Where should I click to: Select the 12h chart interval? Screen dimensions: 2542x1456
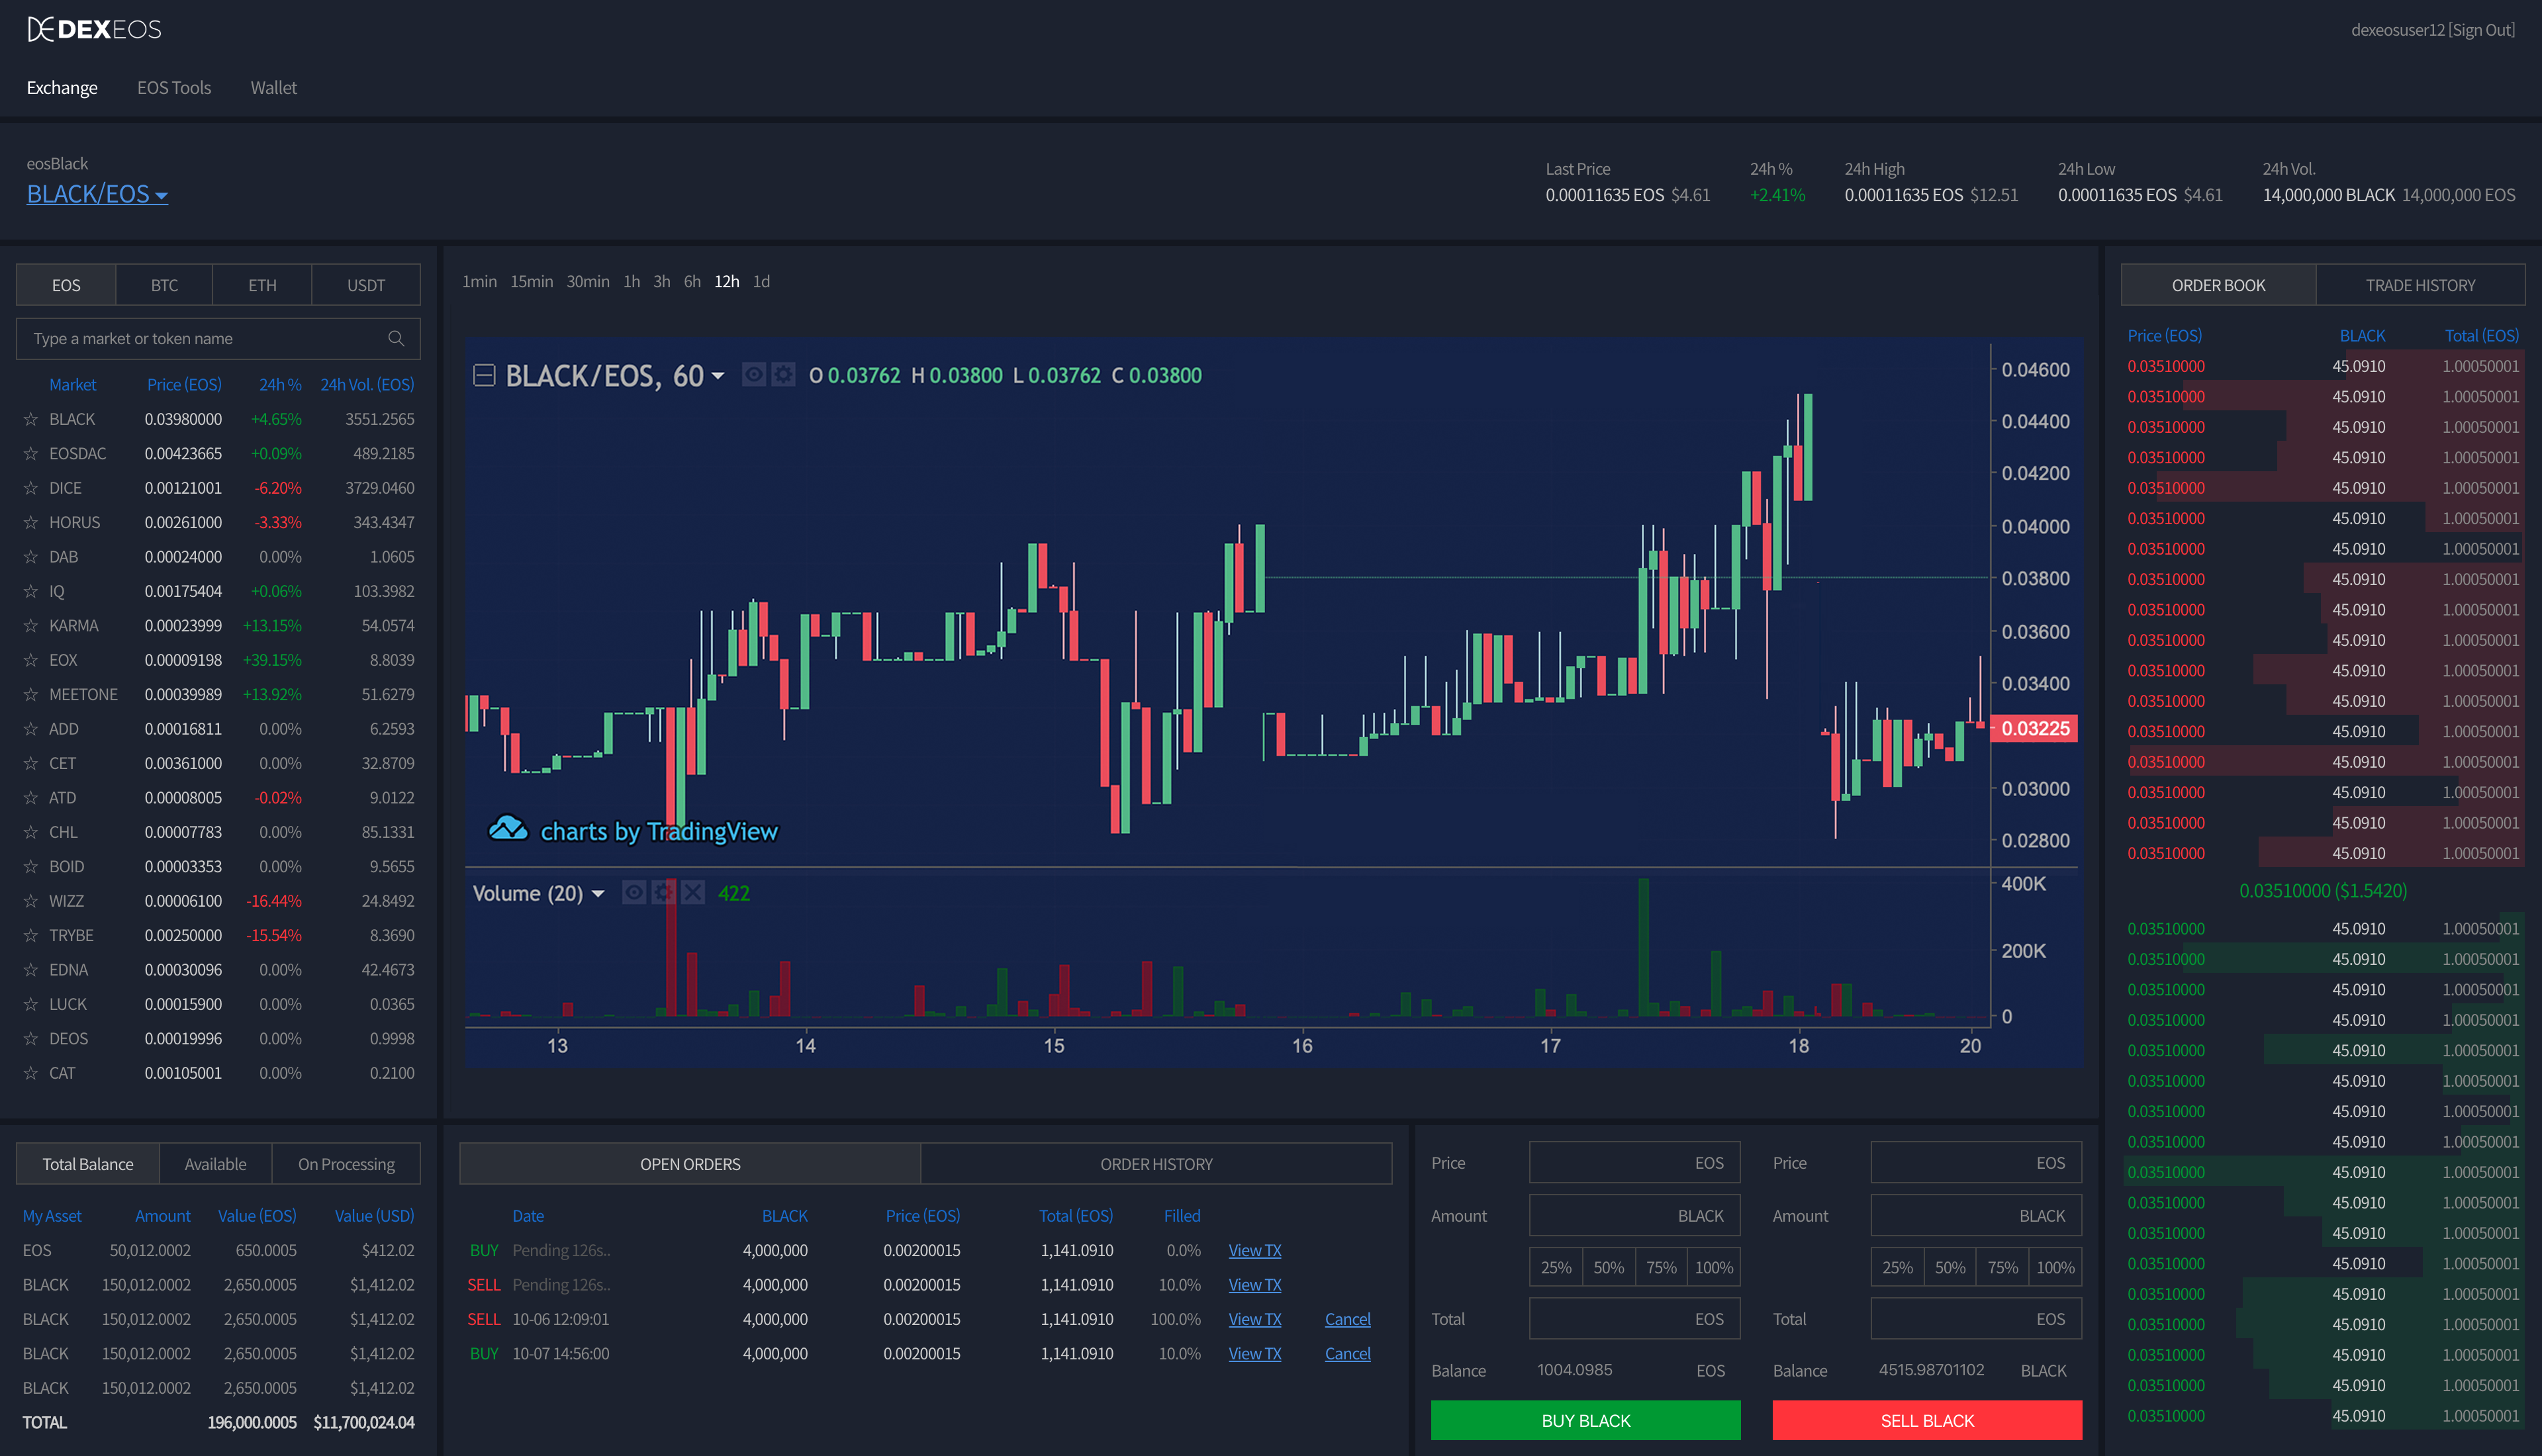tap(727, 282)
